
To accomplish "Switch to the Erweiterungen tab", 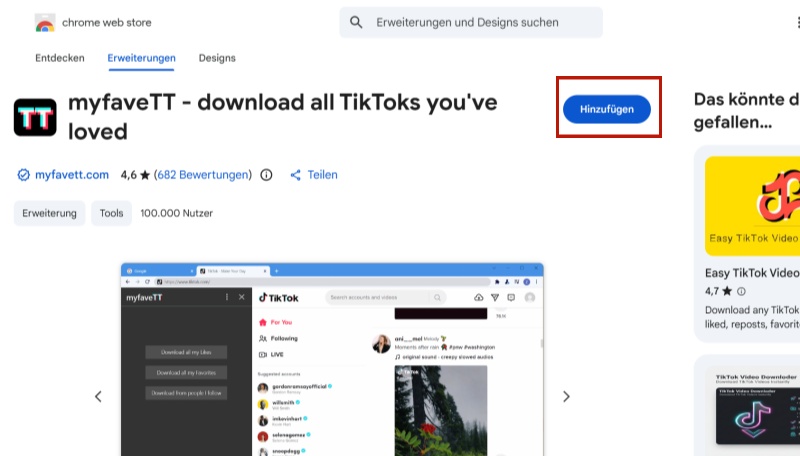I will (x=141, y=58).
